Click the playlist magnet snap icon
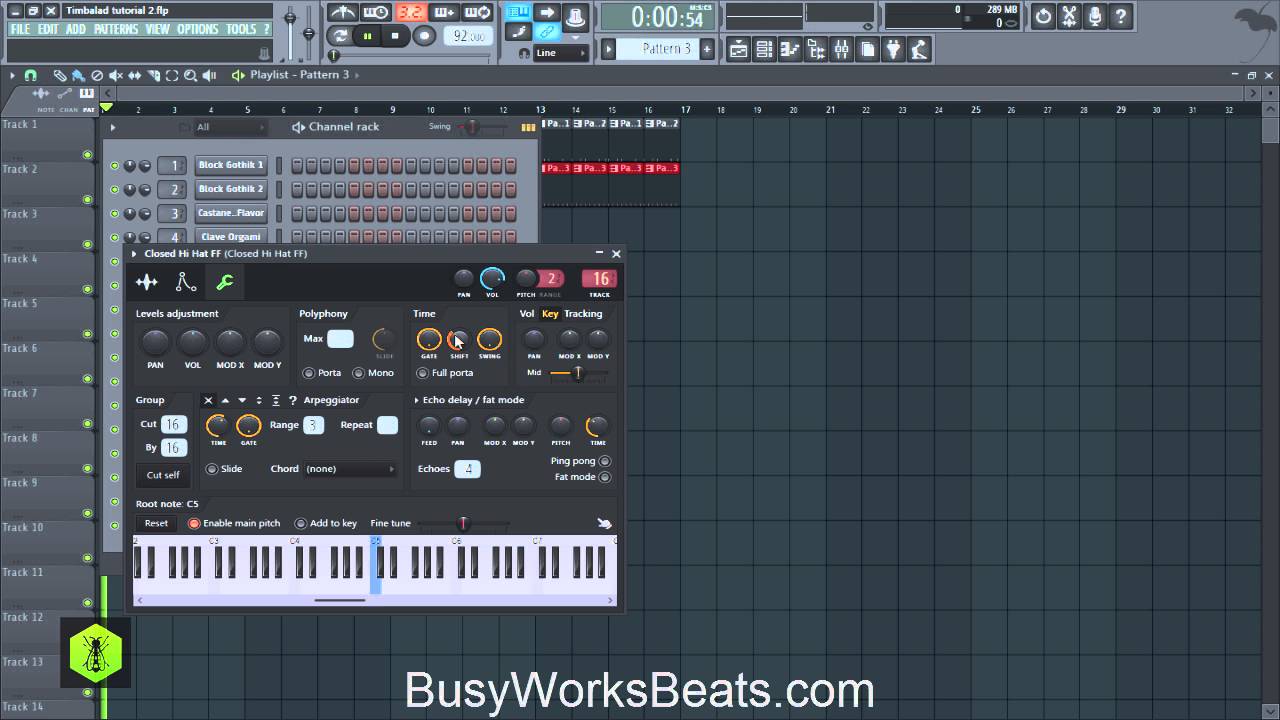 click(31, 75)
